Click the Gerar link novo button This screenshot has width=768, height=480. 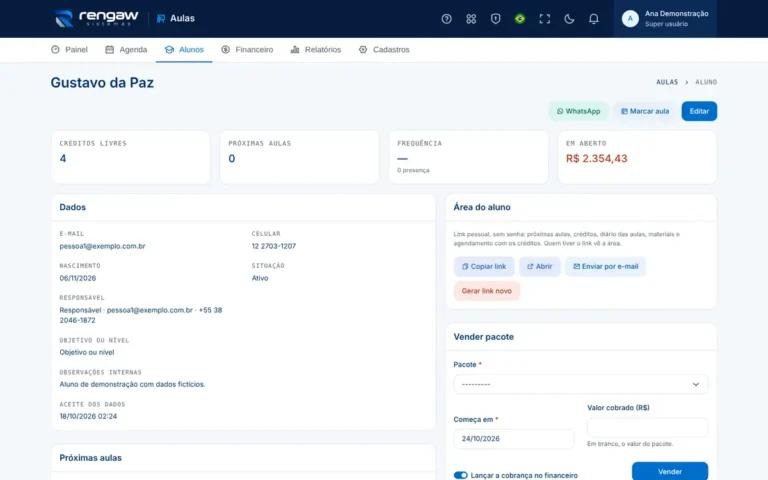[486, 291]
